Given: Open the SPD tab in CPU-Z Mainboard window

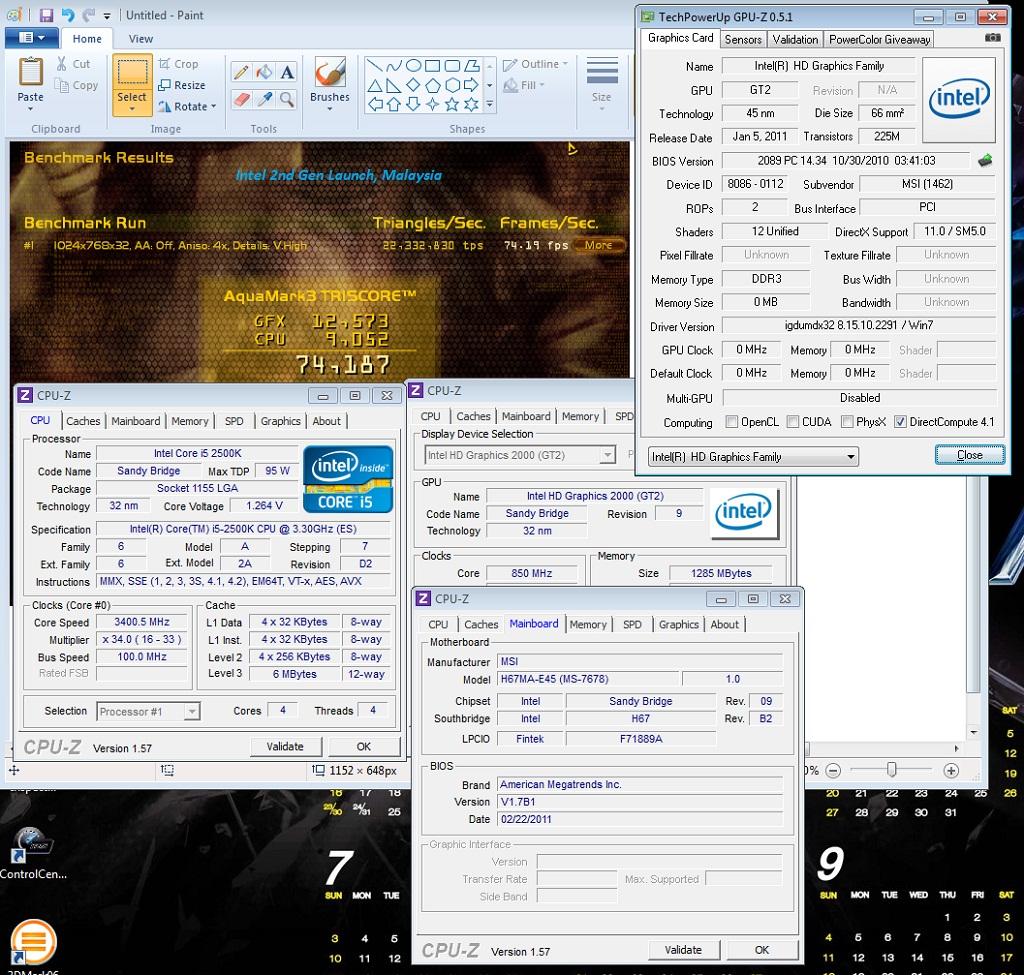Looking at the screenshot, I should click(x=632, y=624).
